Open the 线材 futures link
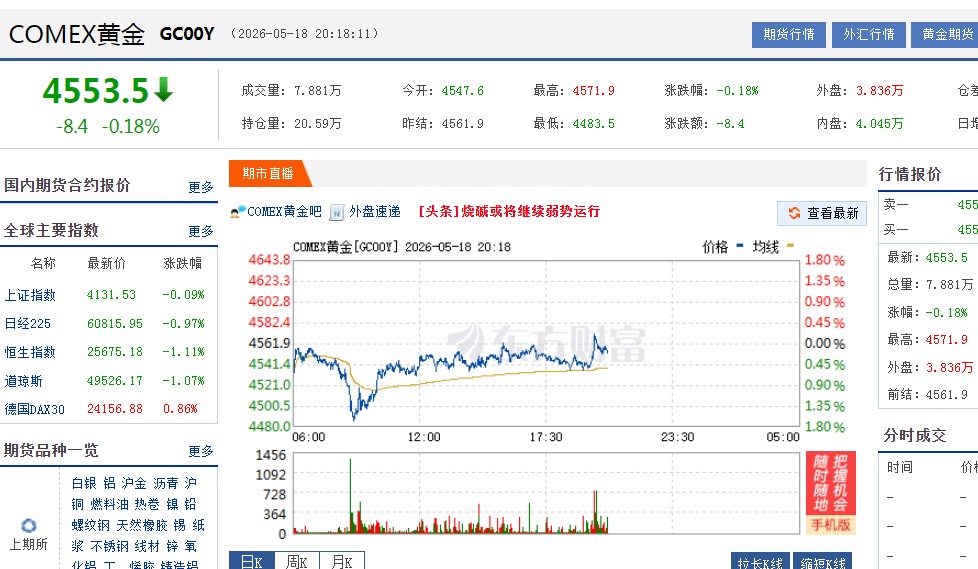The height and width of the screenshot is (569, 978). [x=147, y=547]
